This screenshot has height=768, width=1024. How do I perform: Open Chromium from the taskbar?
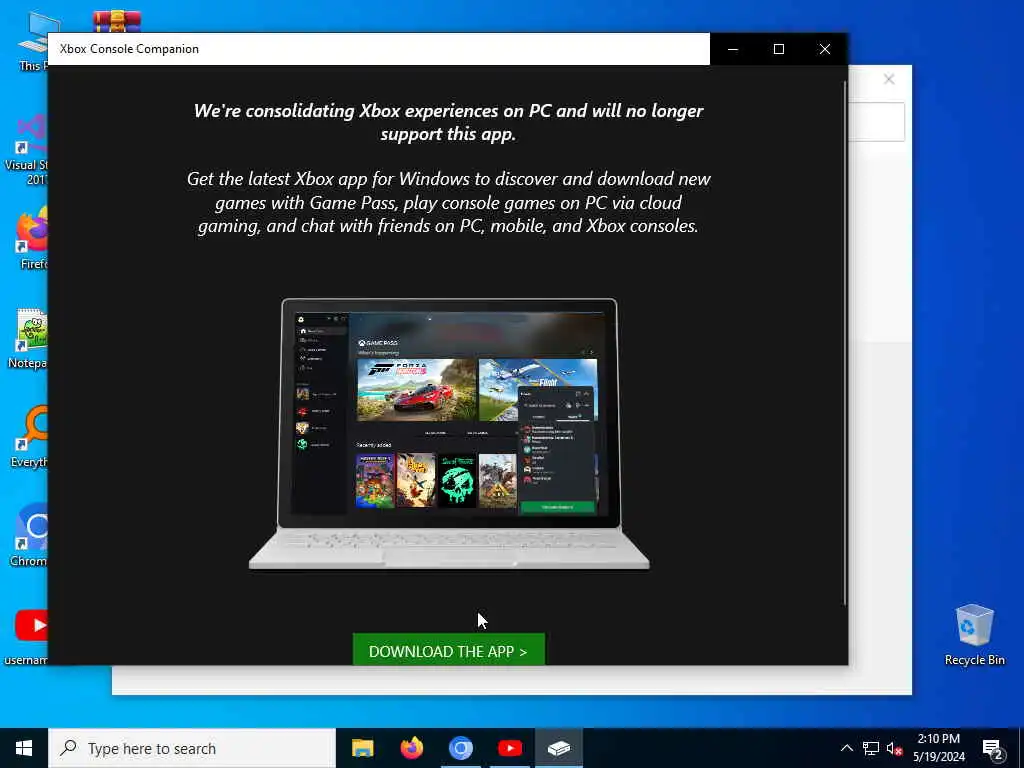460,748
